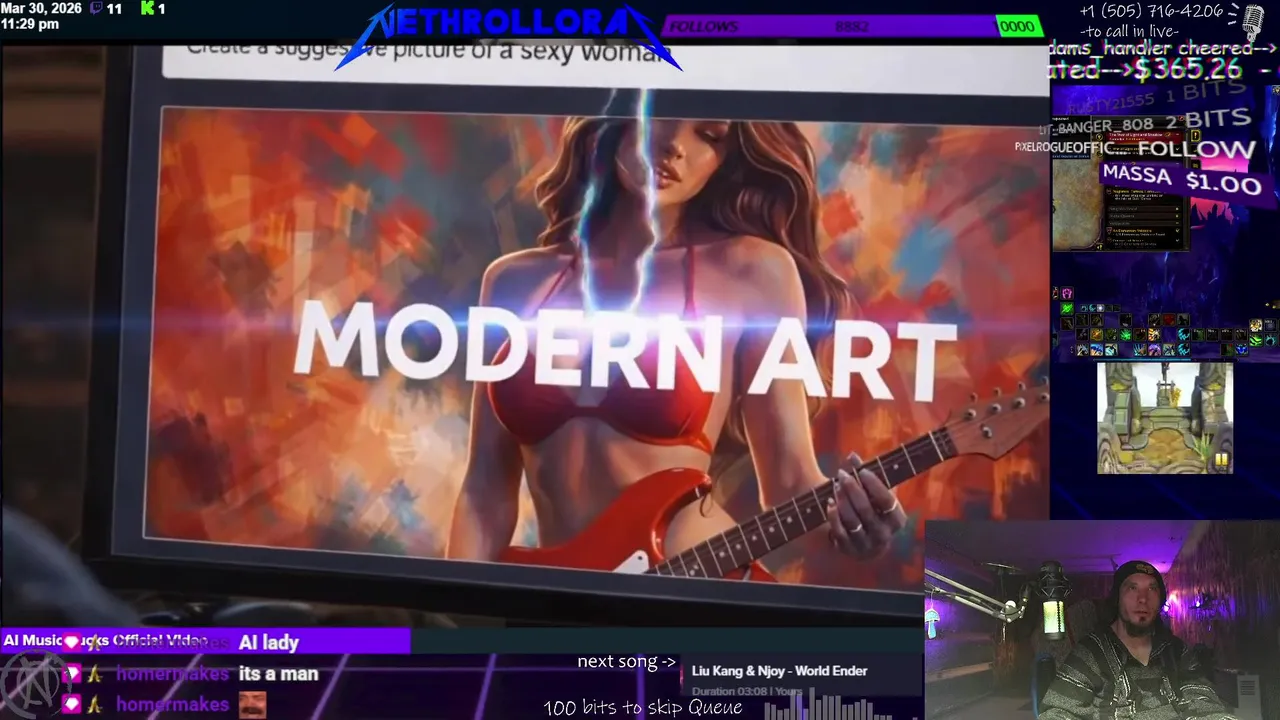The height and width of the screenshot is (720, 1280).
Task: Click the heart badge beside 'its a man' message
Action: tap(72, 674)
